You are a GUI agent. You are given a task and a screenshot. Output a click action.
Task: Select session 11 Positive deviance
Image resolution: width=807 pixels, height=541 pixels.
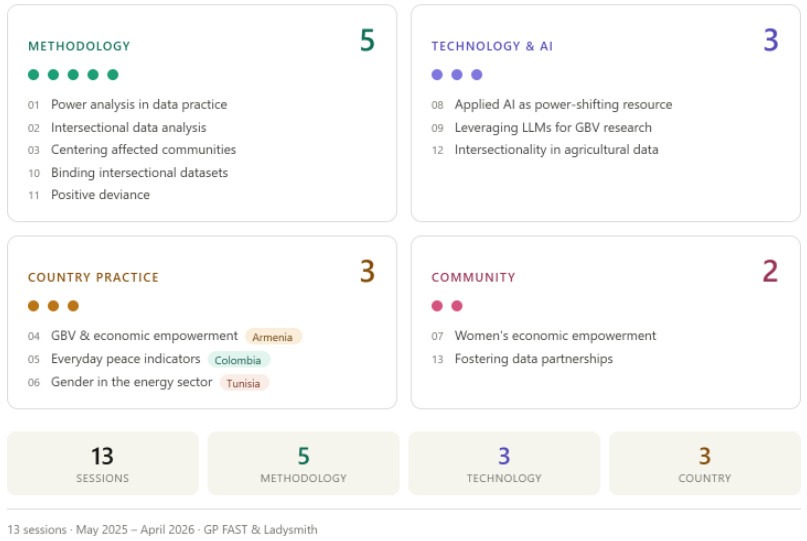[x=89, y=195]
